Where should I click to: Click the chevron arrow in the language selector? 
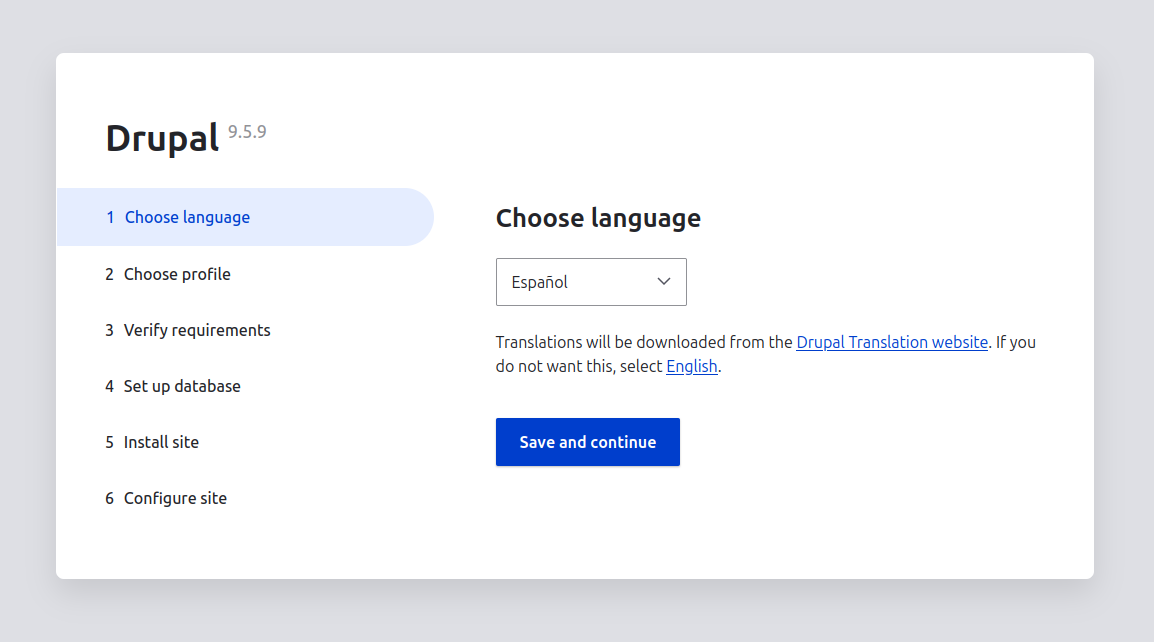click(664, 282)
